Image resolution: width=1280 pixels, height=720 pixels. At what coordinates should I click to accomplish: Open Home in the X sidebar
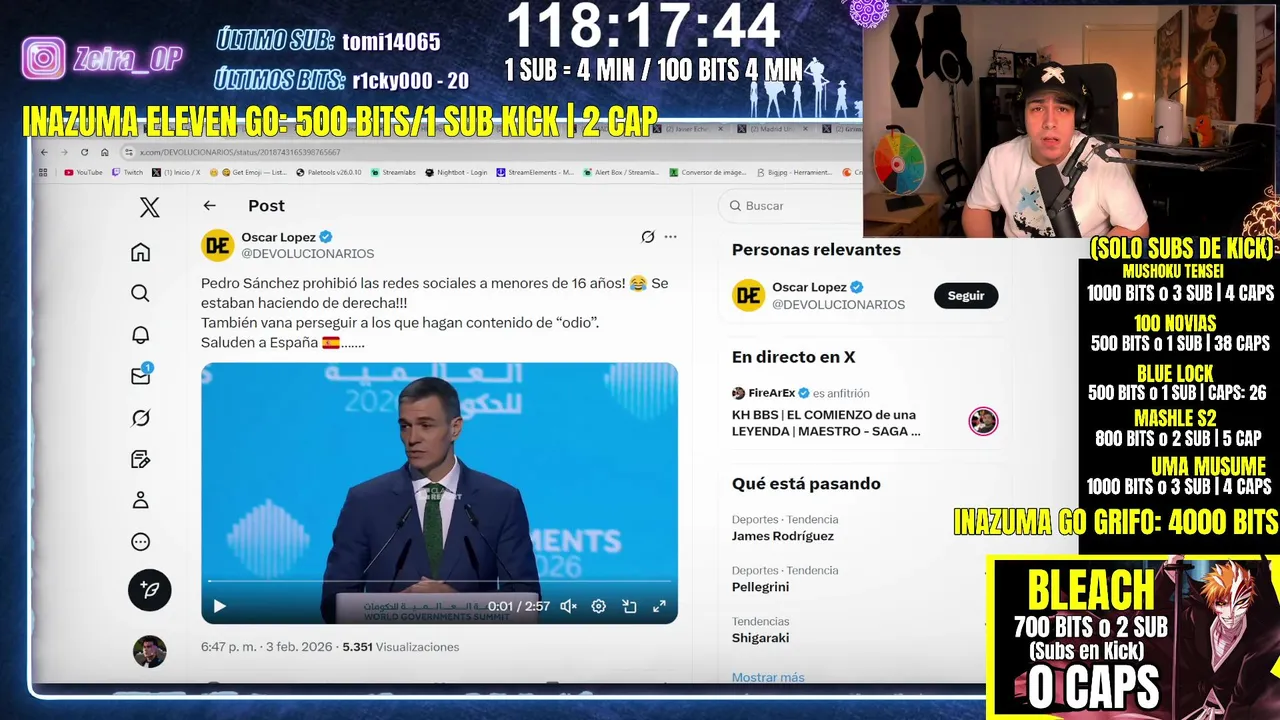click(x=140, y=252)
